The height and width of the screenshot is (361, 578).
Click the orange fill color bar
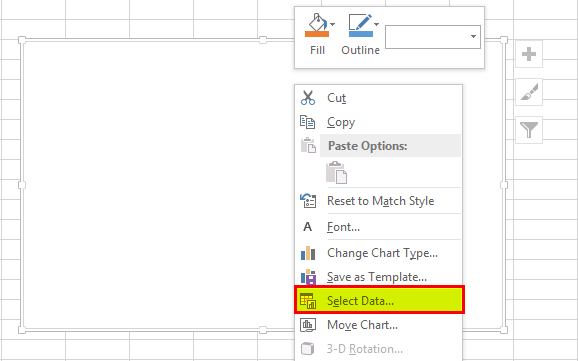[317, 34]
